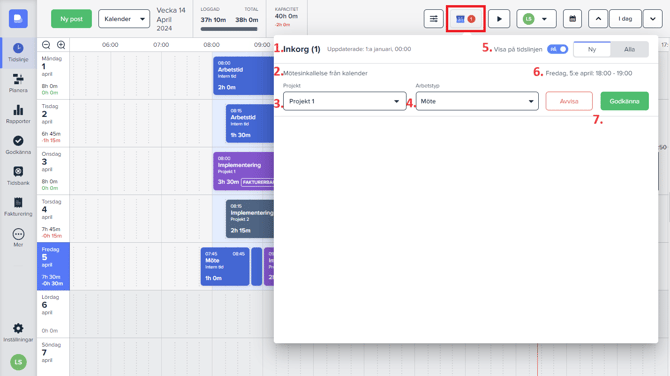Open Monday 08:00 Arbetstid entry
Screen dimensions: 670x376
click(x=244, y=76)
